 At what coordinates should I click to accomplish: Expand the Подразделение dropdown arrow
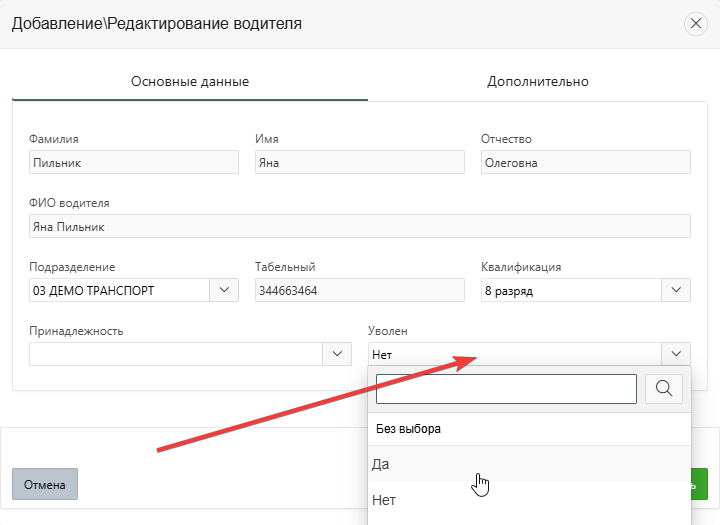tap(222, 291)
